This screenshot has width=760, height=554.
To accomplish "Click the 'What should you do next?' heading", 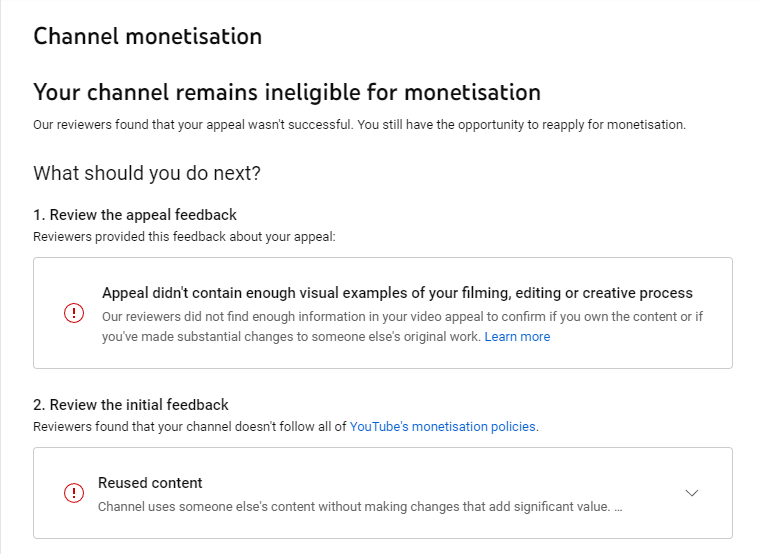I will point(147,173).
